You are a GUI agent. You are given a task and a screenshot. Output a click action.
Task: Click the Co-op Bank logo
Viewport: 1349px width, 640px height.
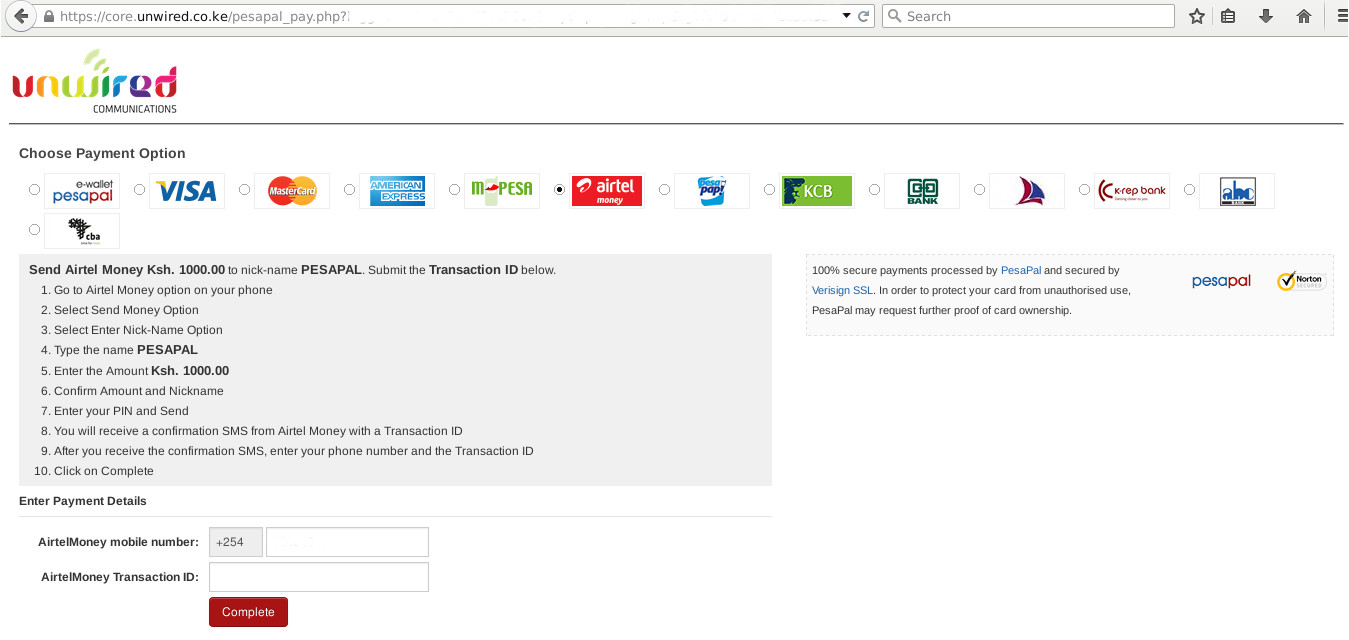click(x=922, y=191)
